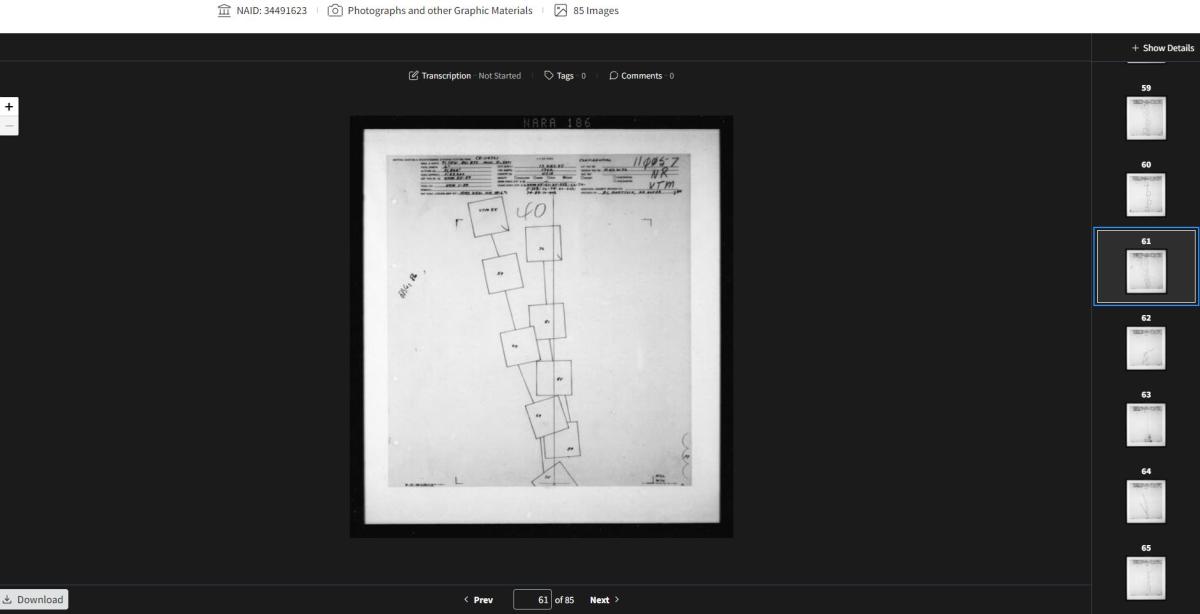Open the Comments panel
The image size is (1200, 614).
641,76
